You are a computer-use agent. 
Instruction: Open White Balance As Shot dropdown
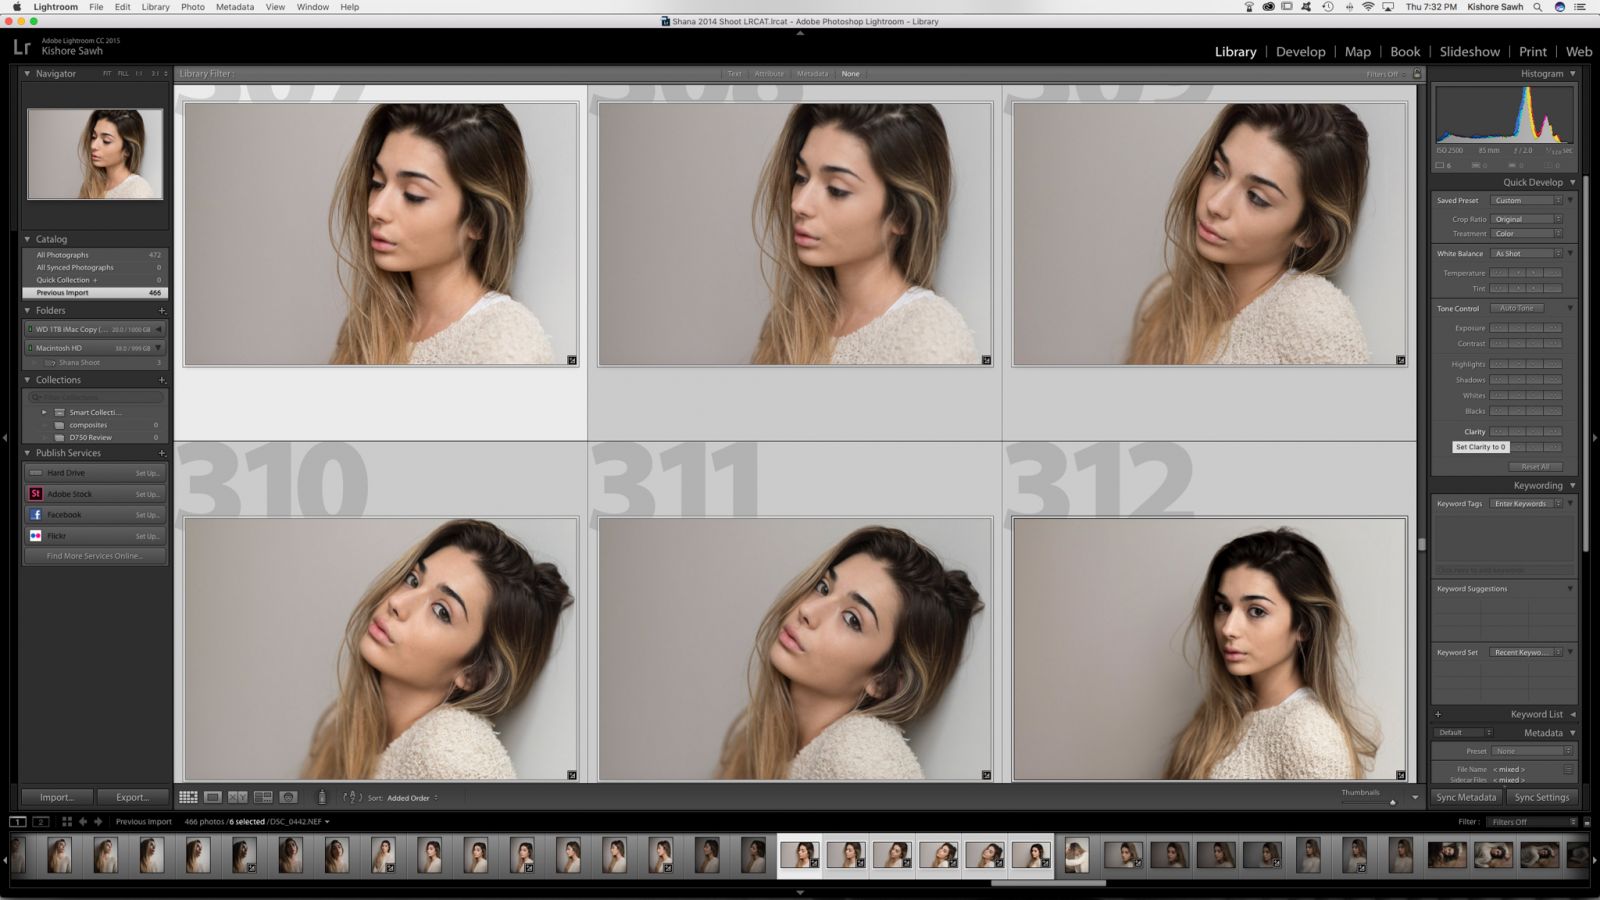click(x=1526, y=254)
